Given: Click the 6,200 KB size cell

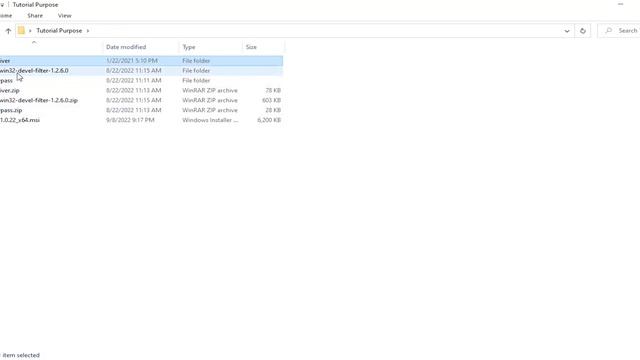Looking at the screenshot, I should [269, 120].
